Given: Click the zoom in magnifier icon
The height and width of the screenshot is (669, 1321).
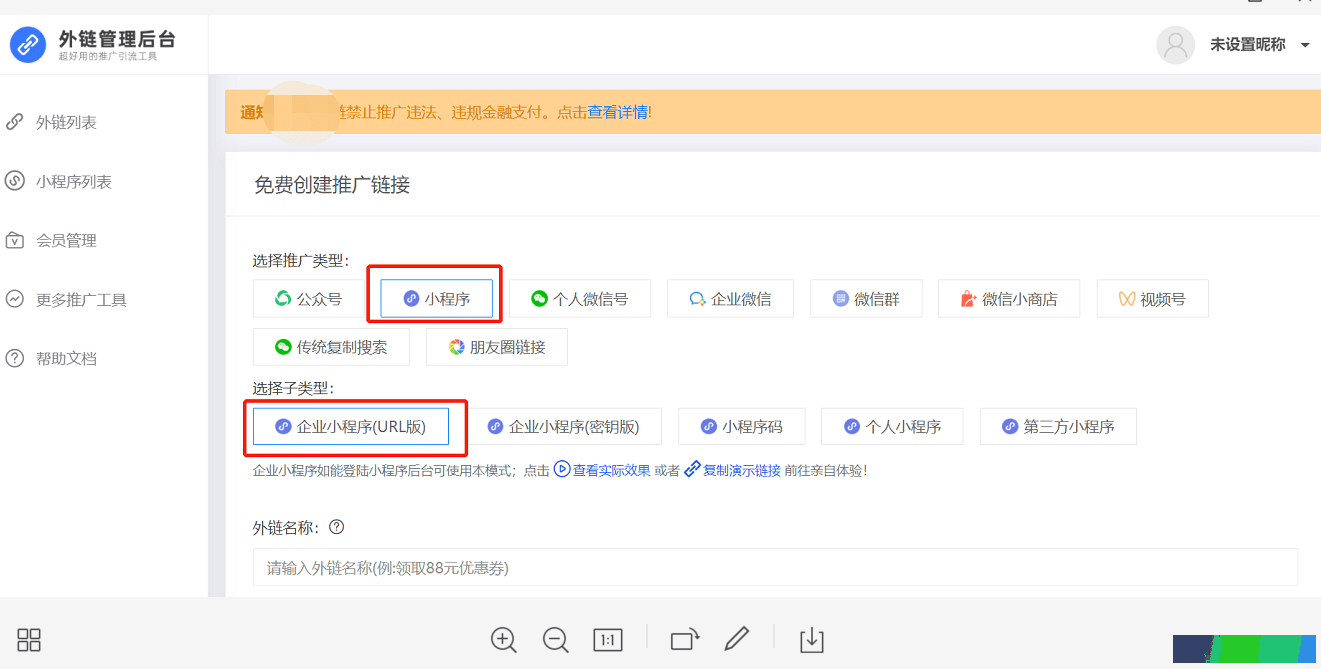Looking at the screenshot, I should pyautogui.click(x=504, y=640).
